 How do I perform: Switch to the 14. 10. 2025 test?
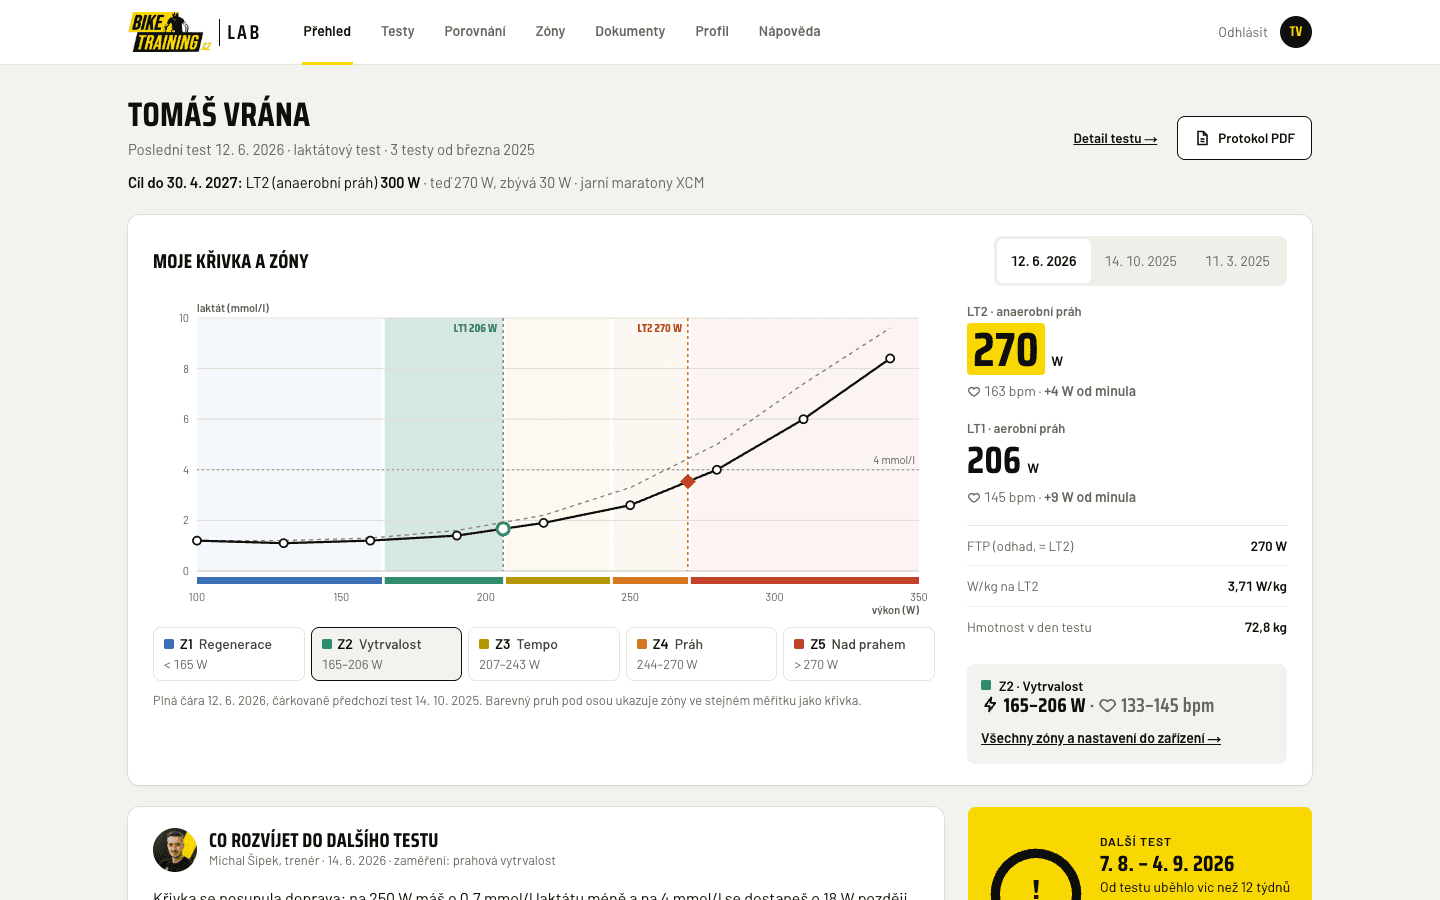click(x=1141, y=261)
